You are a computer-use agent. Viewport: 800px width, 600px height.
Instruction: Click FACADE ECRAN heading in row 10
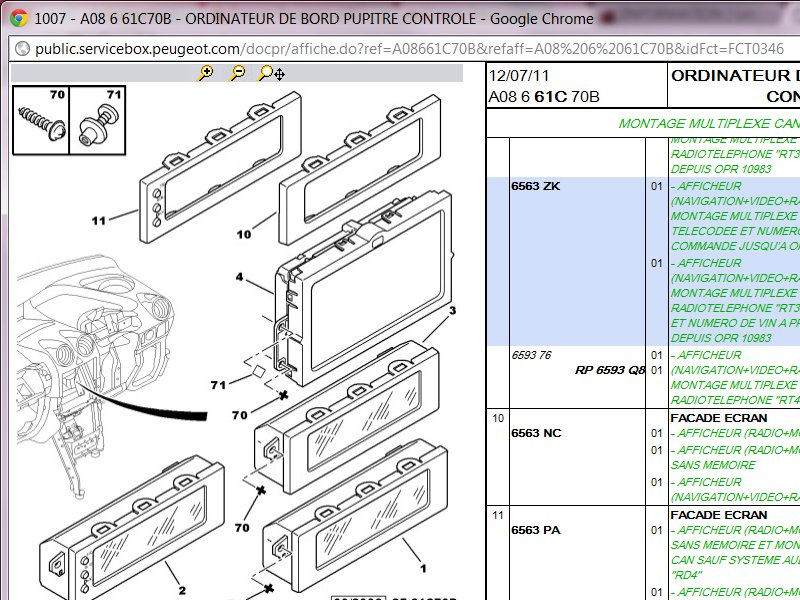[x=719, y=418]
